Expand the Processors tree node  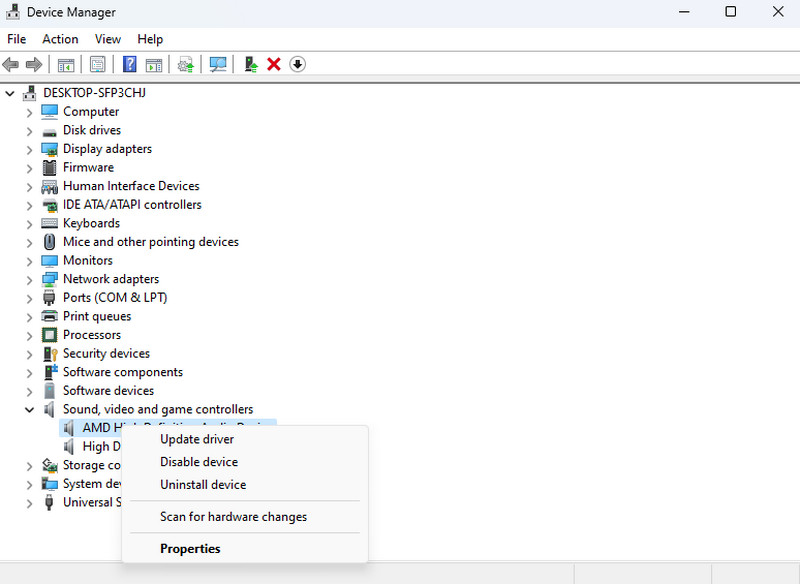[x=29, y=336]
